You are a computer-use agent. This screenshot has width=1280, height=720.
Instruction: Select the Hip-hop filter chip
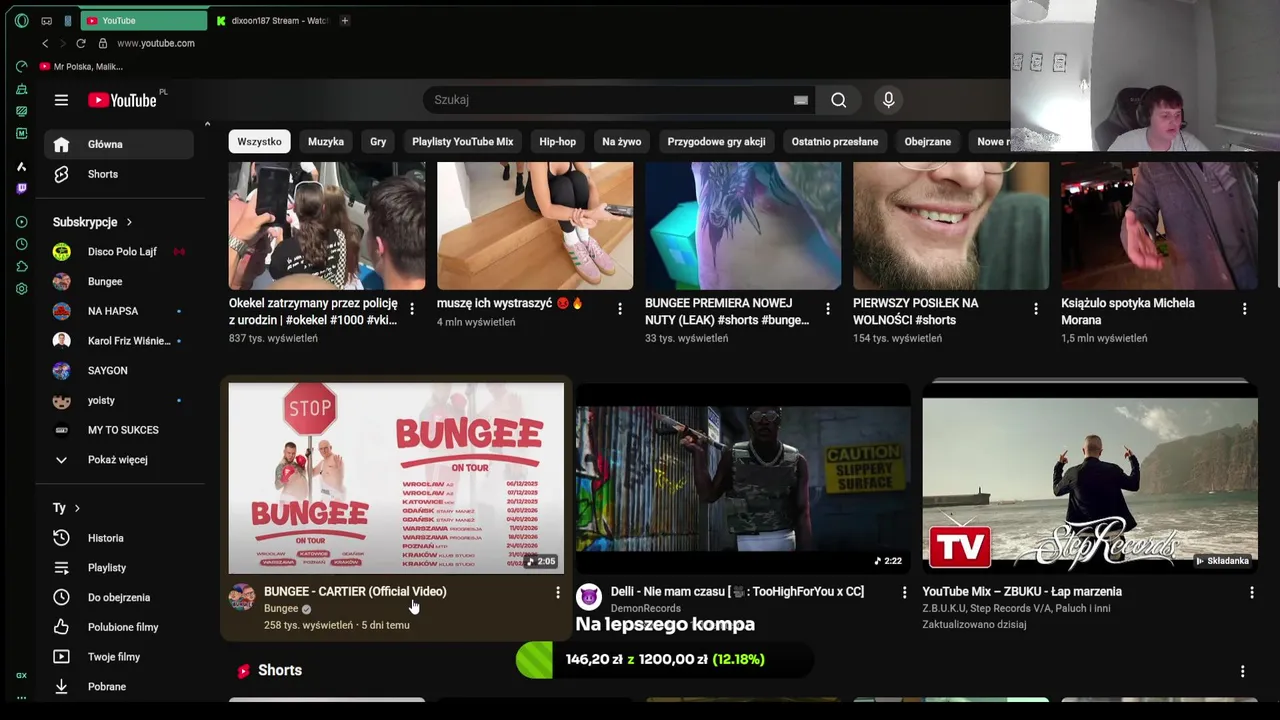558,142
